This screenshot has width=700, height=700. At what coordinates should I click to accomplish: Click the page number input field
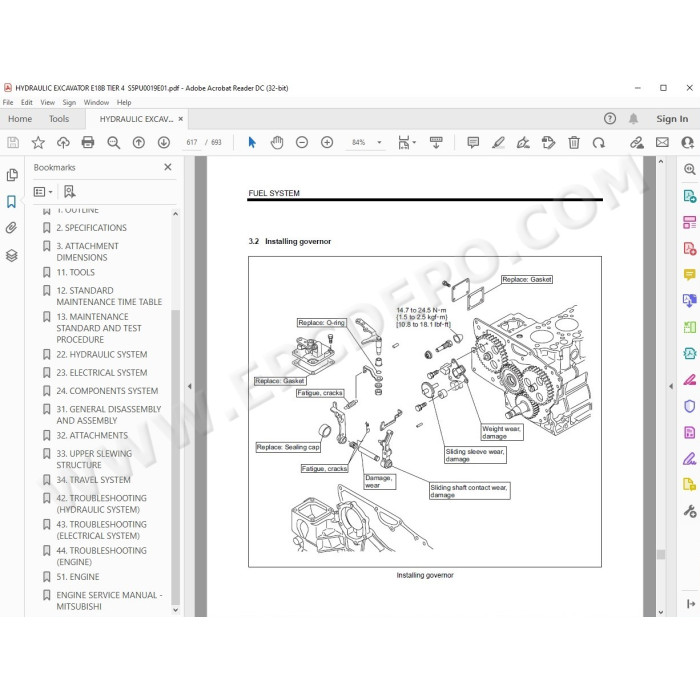pyautogui.click(x=192, y=142)
